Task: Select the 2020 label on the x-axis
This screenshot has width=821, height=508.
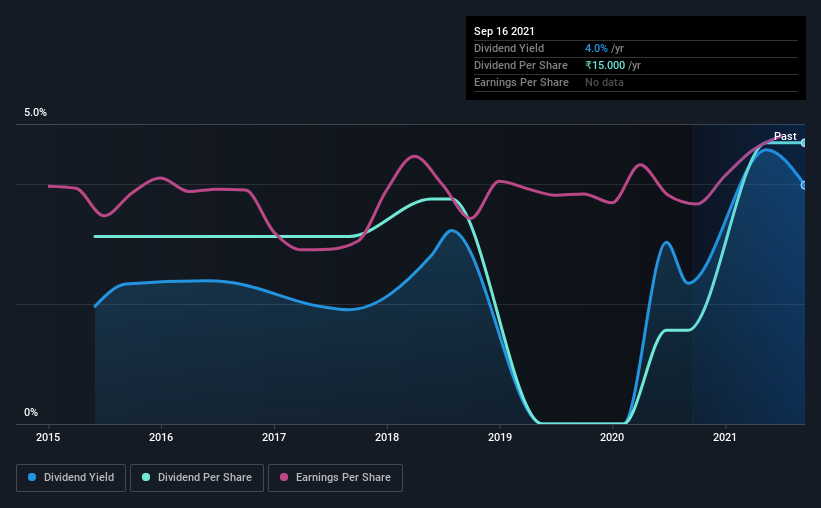Action: pos(612,437)
